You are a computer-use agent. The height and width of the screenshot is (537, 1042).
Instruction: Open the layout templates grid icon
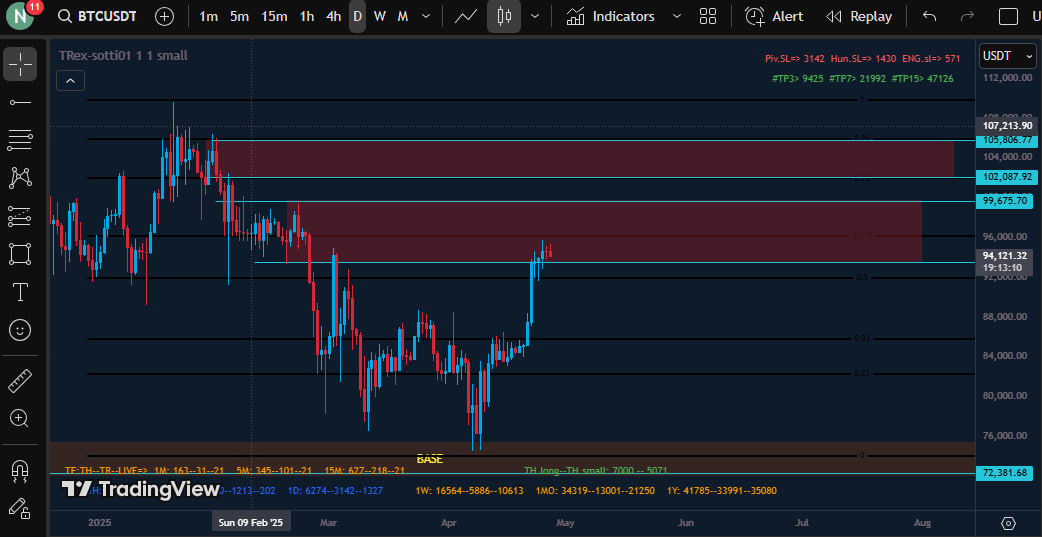(708, 17)
